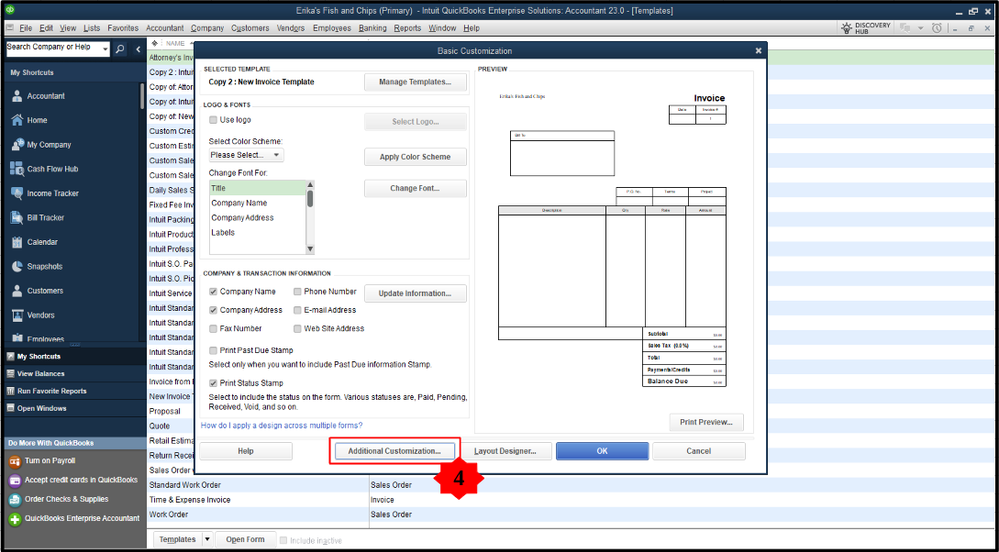Image resolution: width=999 pixels, height=552 pixels.
Task: Close the Basic Customization dialog
Action: (758, 50)
